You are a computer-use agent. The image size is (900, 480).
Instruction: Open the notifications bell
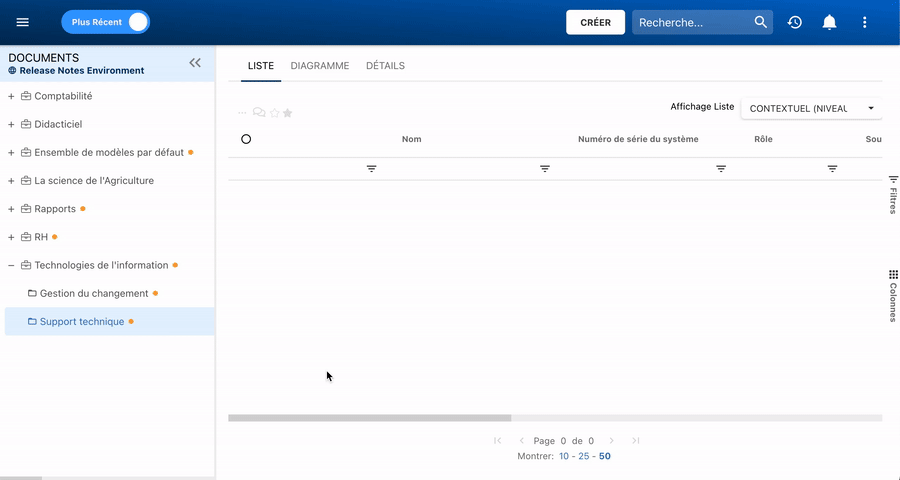829,22
